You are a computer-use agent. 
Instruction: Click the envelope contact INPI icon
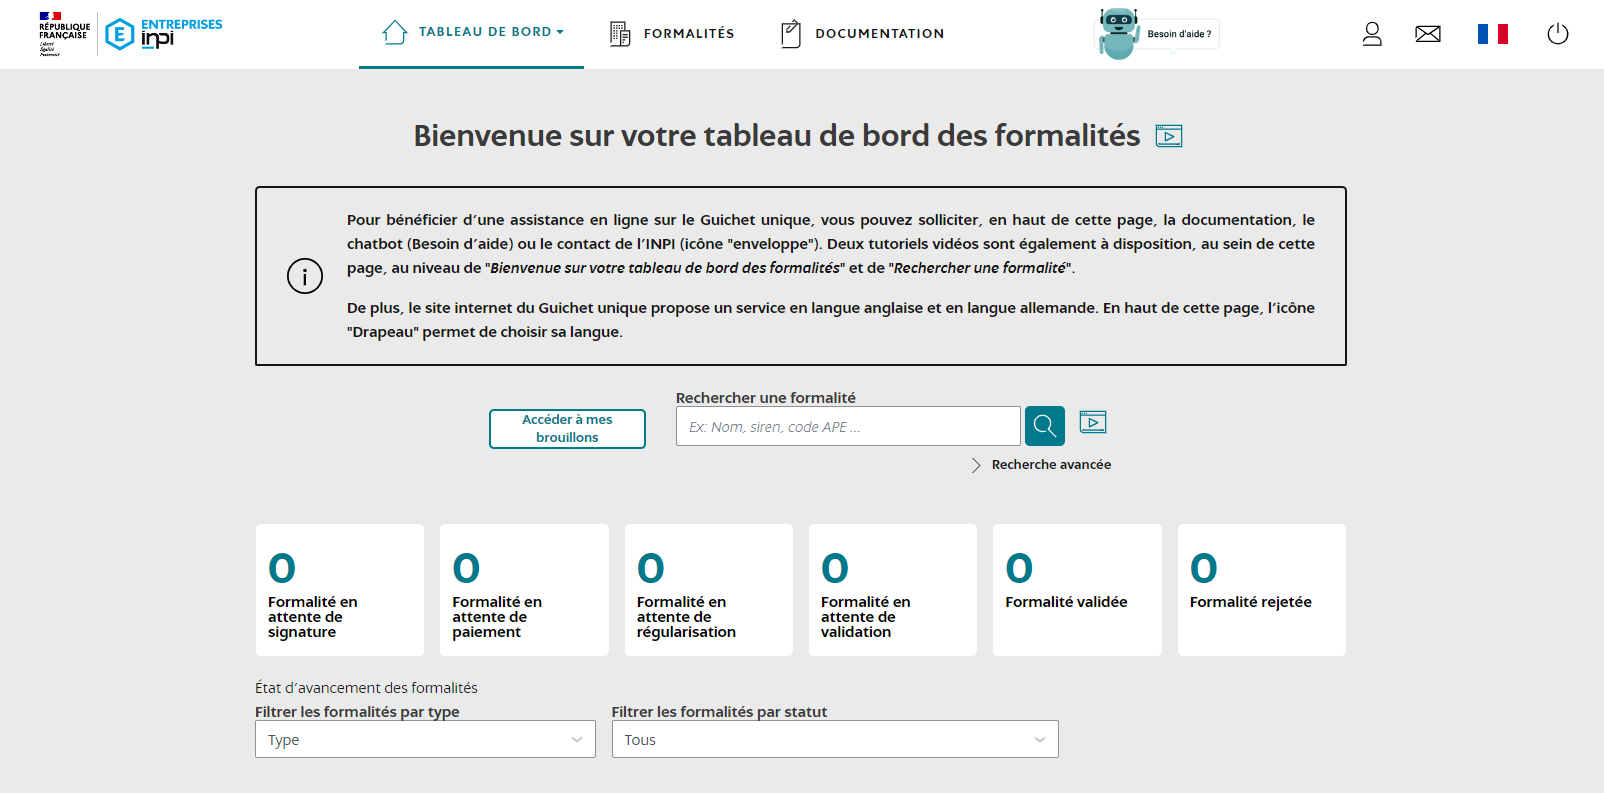click(x=1428, y=34)
